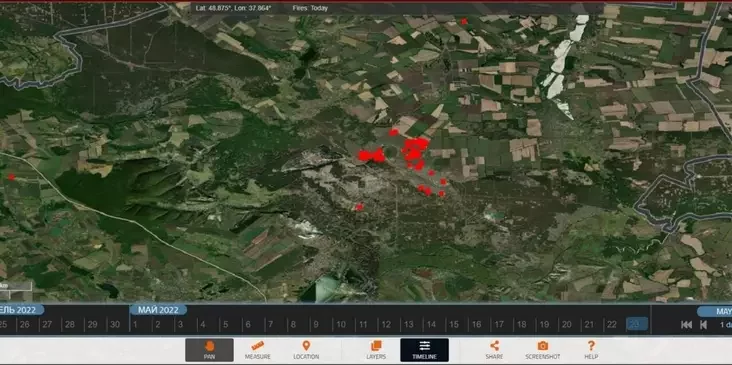The image size is (732, 365).
Task: Open the Layers panel
Action: point(376,350)
